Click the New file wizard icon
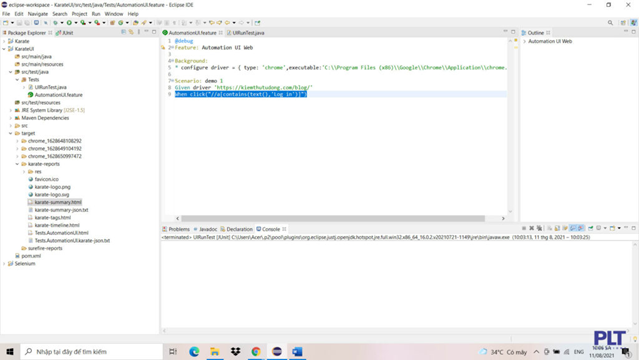This screenshot has height=360, width=639. (6, 23)
